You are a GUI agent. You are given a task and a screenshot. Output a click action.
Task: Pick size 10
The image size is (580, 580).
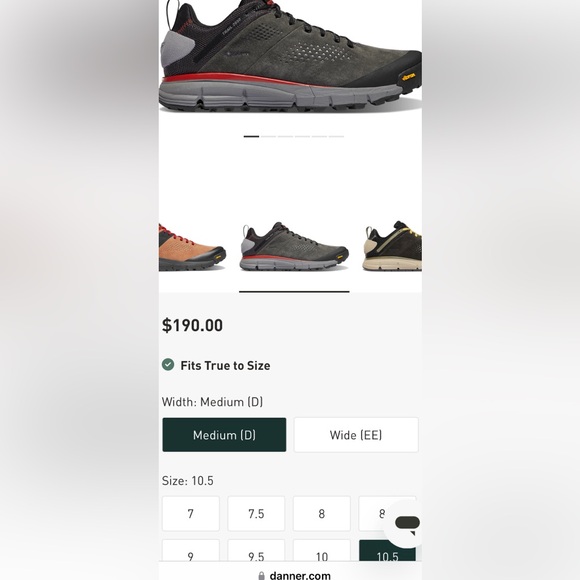[321, 551]
